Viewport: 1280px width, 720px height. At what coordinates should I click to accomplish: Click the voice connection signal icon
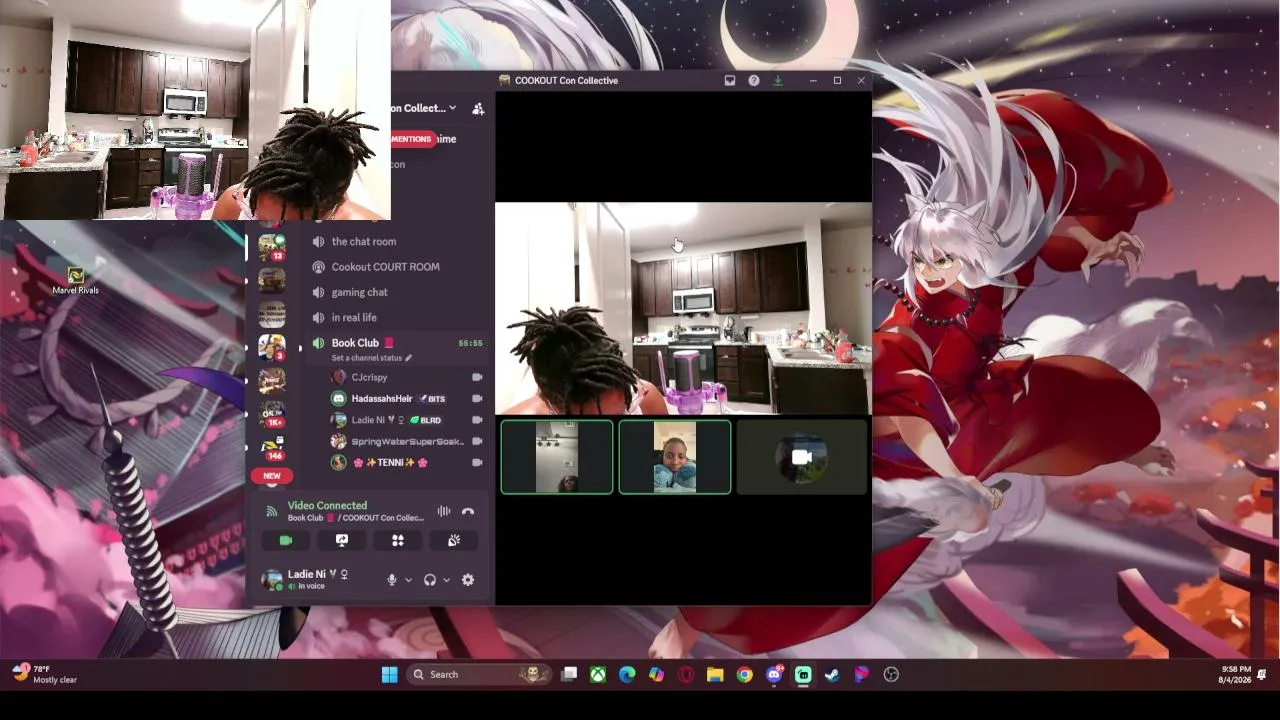click(271, 511)
